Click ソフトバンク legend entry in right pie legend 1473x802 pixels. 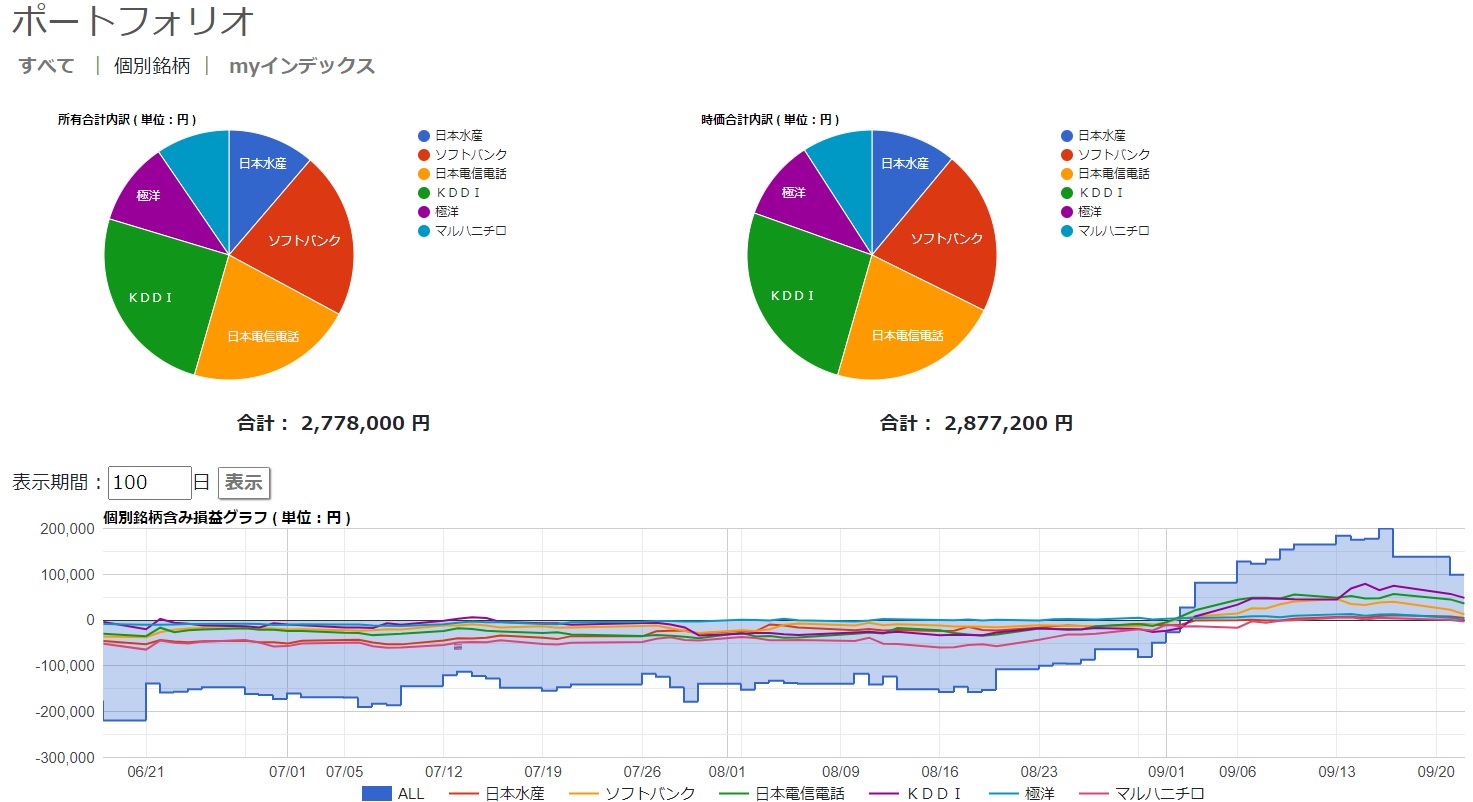1105,155
